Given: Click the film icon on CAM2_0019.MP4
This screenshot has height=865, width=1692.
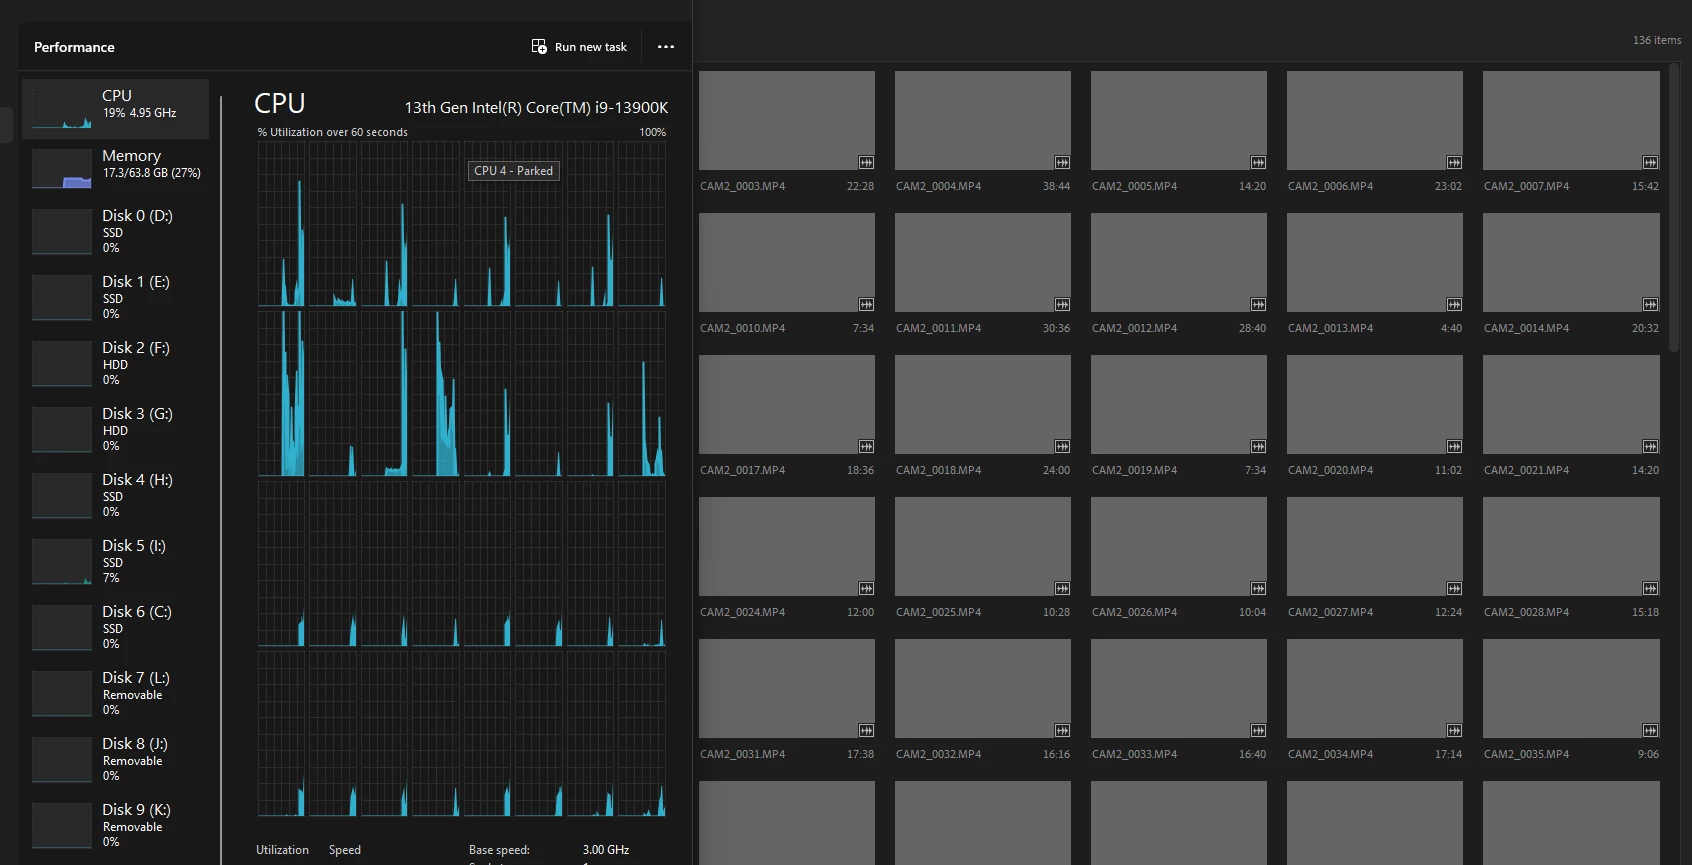Looking at the screenshot, I should coord(1258,446).
